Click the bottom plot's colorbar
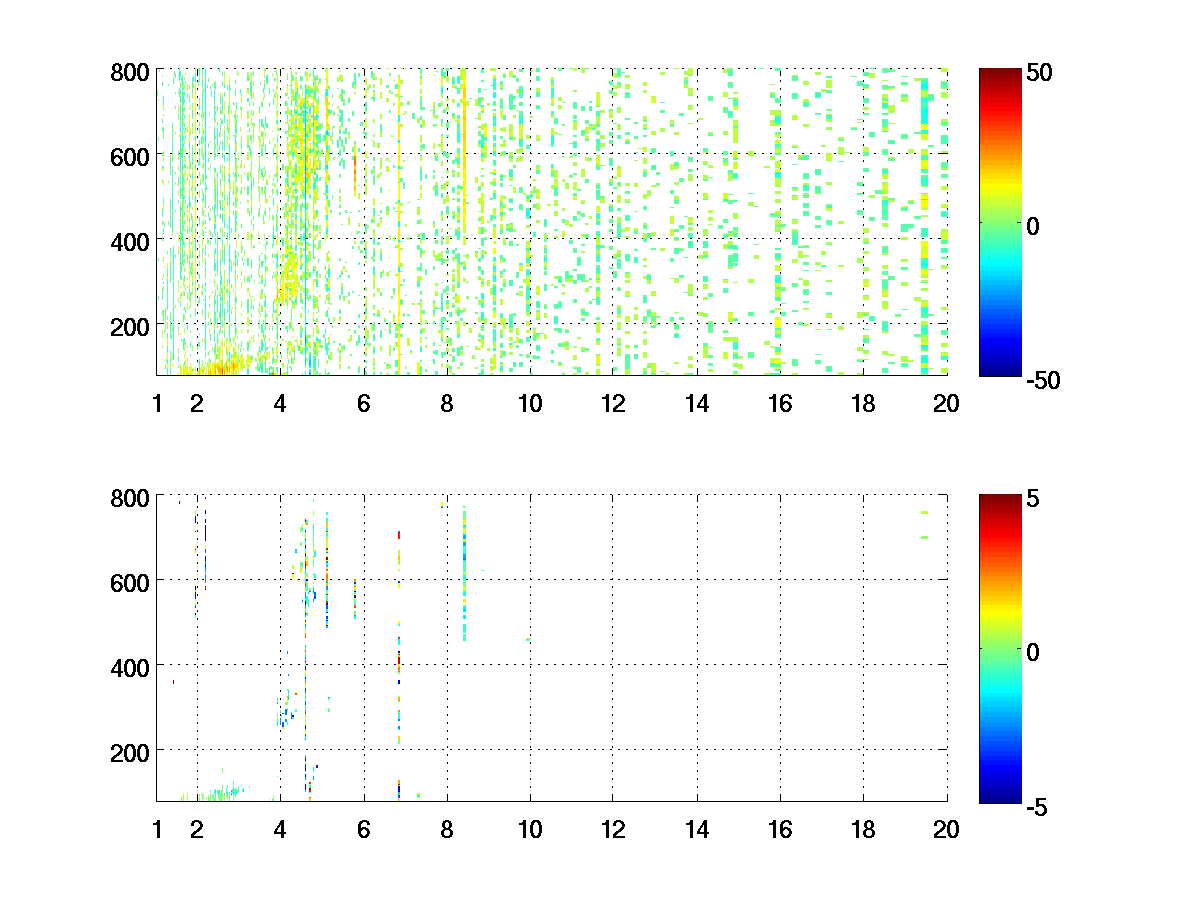The height and width of the screenshot is (900, 1200). (x=1000, y=648)
